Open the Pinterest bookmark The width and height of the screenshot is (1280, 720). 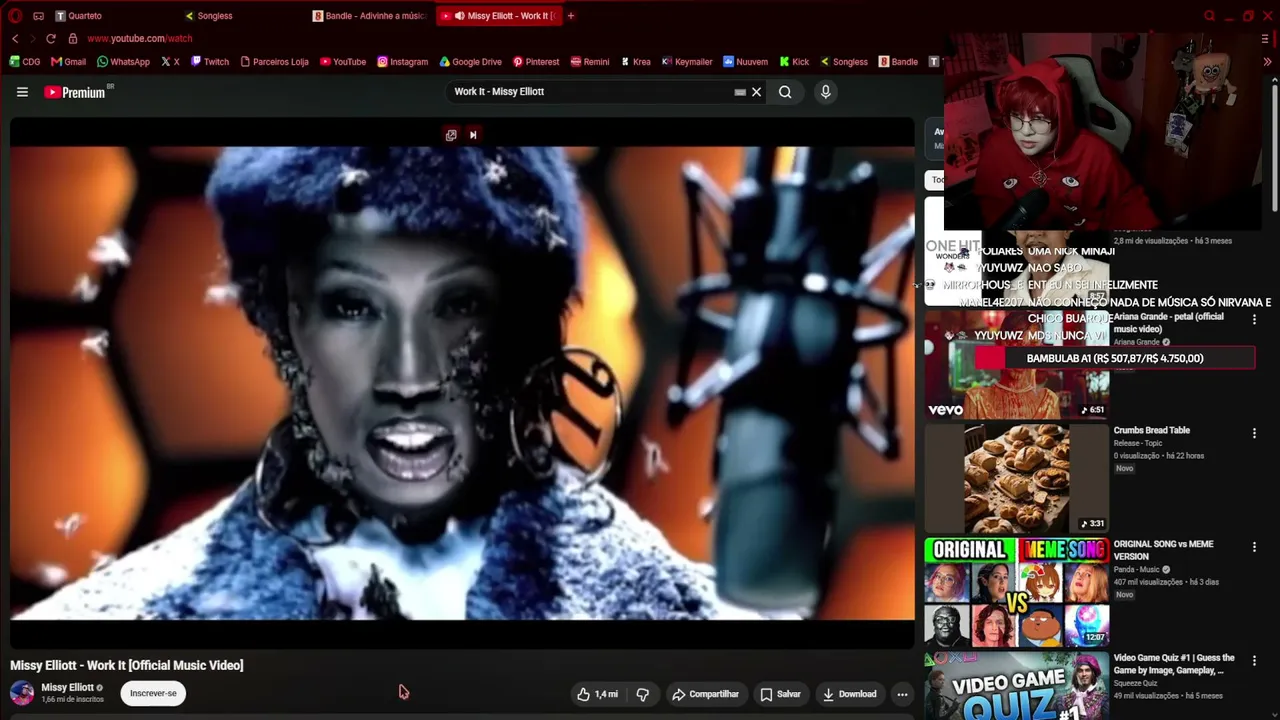(536, 62)
